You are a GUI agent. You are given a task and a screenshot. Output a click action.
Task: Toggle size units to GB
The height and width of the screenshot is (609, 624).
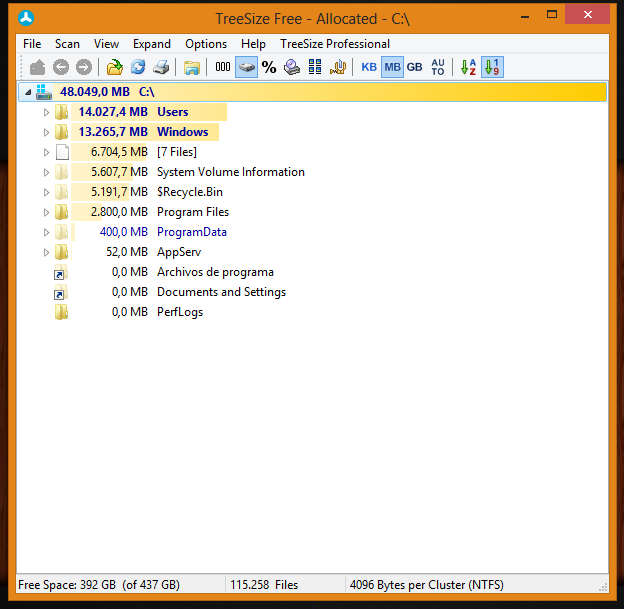414,67
